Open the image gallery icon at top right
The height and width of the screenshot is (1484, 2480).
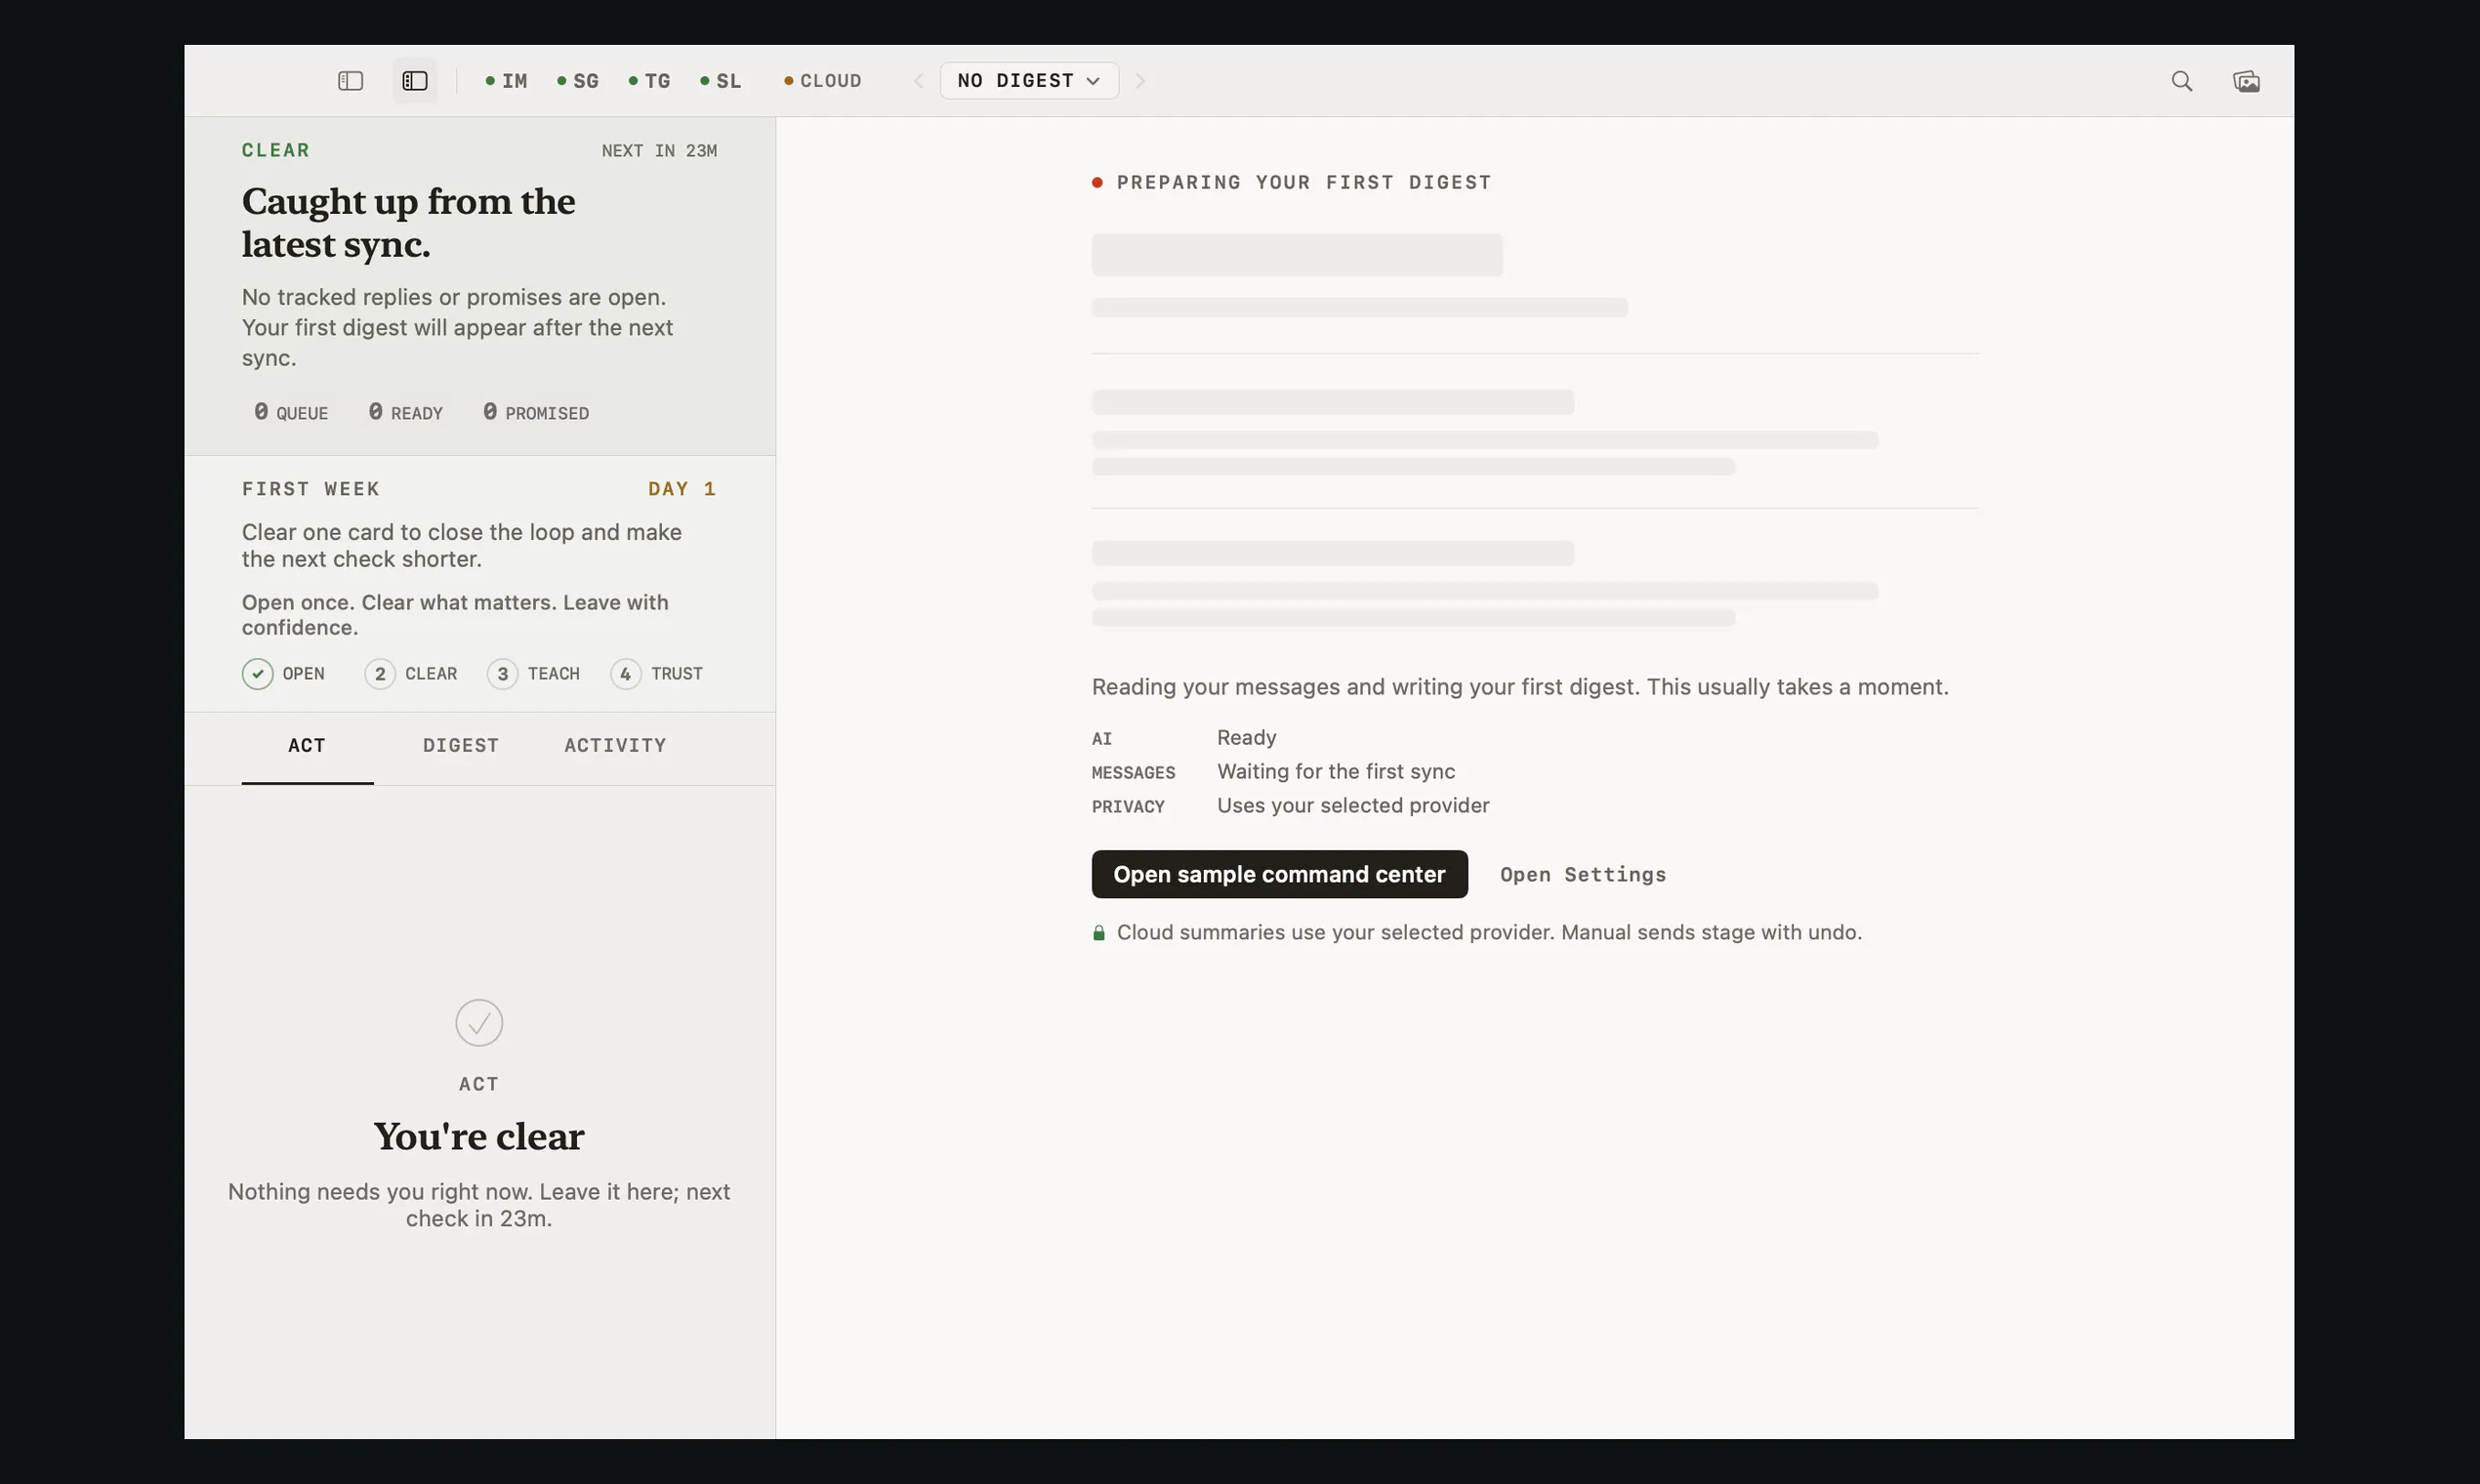pyautogui.click(x=2246, y=81)
